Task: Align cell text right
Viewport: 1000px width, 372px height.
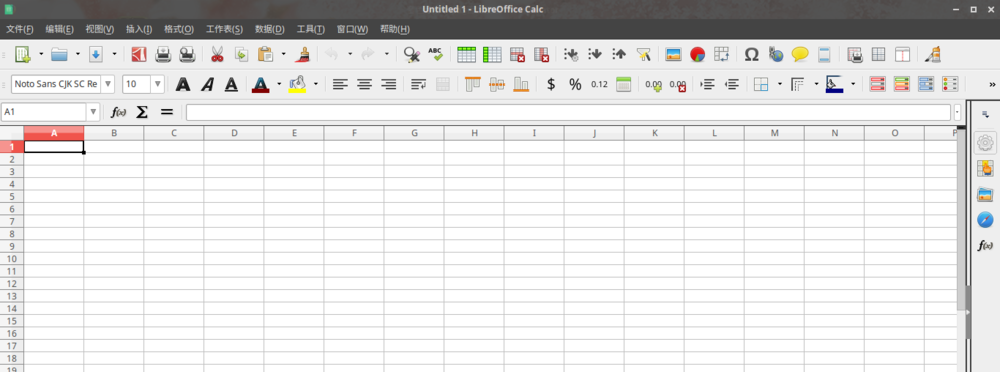Action: click(388, 84)
